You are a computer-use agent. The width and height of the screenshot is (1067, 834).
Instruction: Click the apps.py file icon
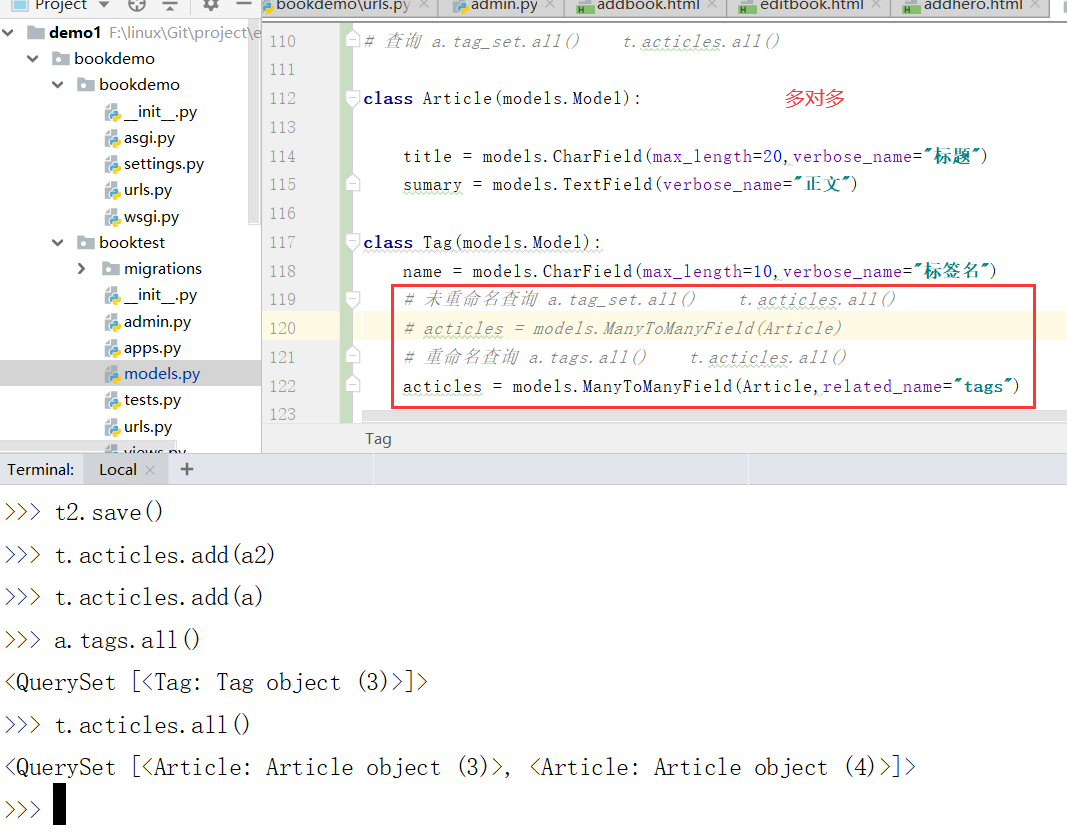112,348
